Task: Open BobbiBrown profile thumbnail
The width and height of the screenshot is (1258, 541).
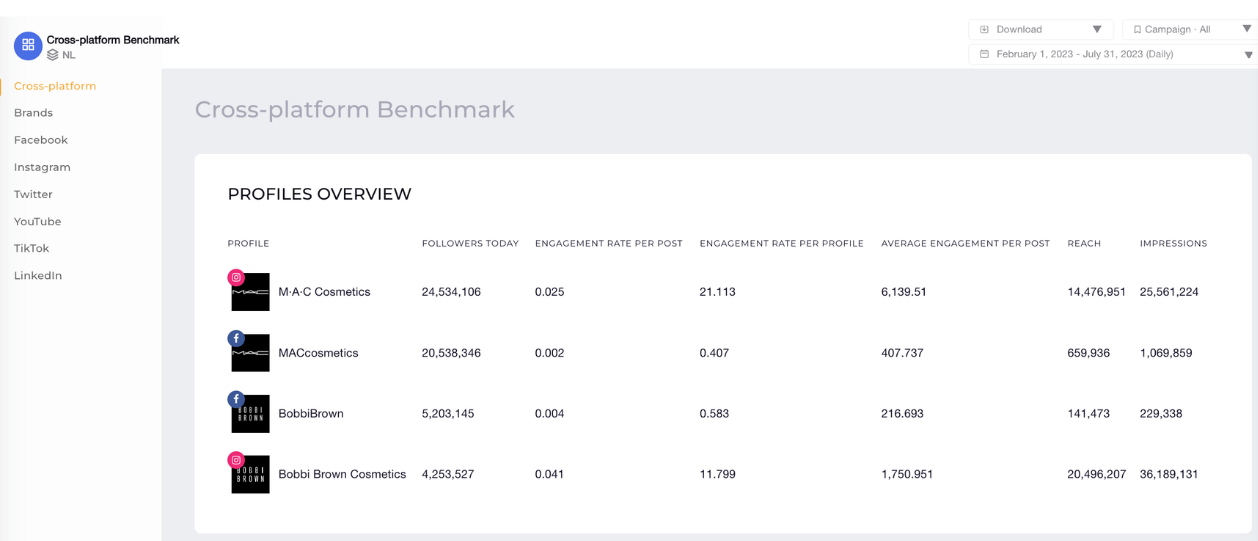Action: pyautogui.click(x=250, y=414)
